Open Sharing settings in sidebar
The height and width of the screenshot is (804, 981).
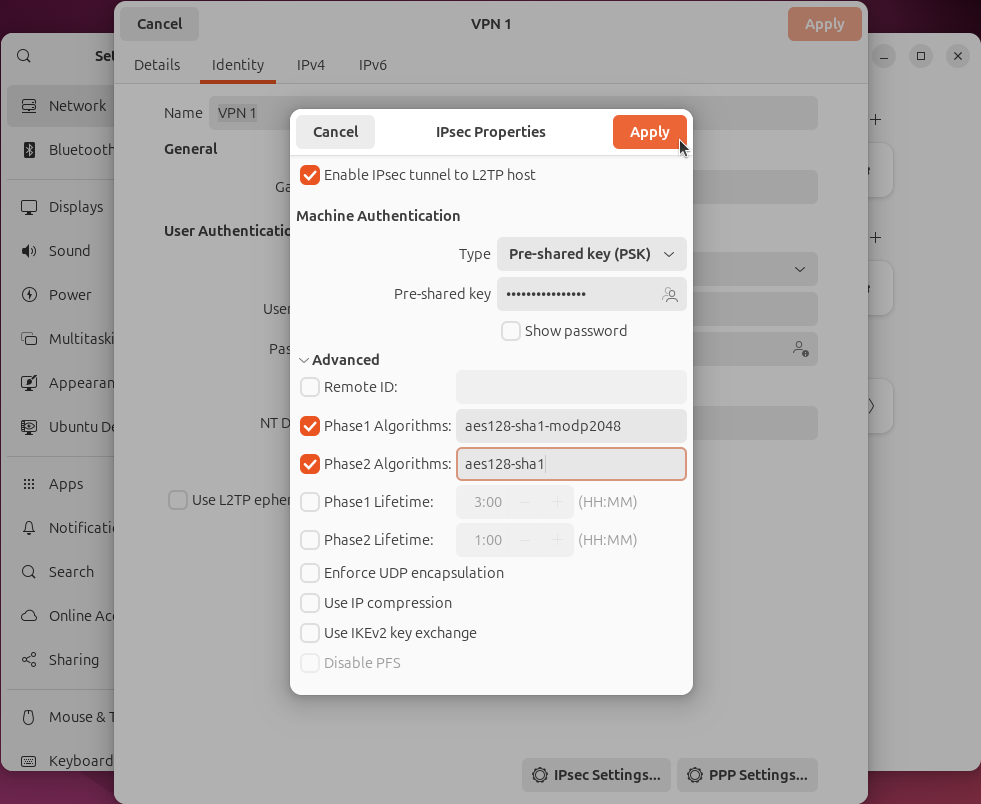[x=61, y=660]
